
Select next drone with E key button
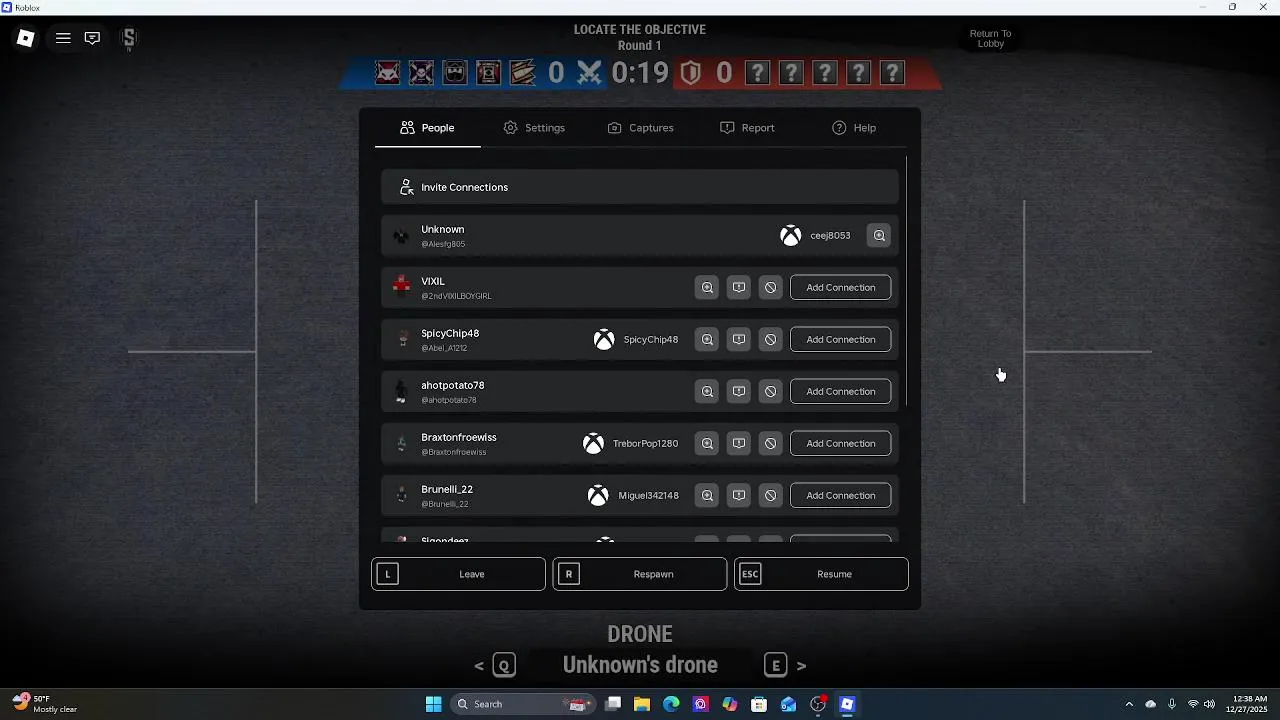(x=775, y=665)
